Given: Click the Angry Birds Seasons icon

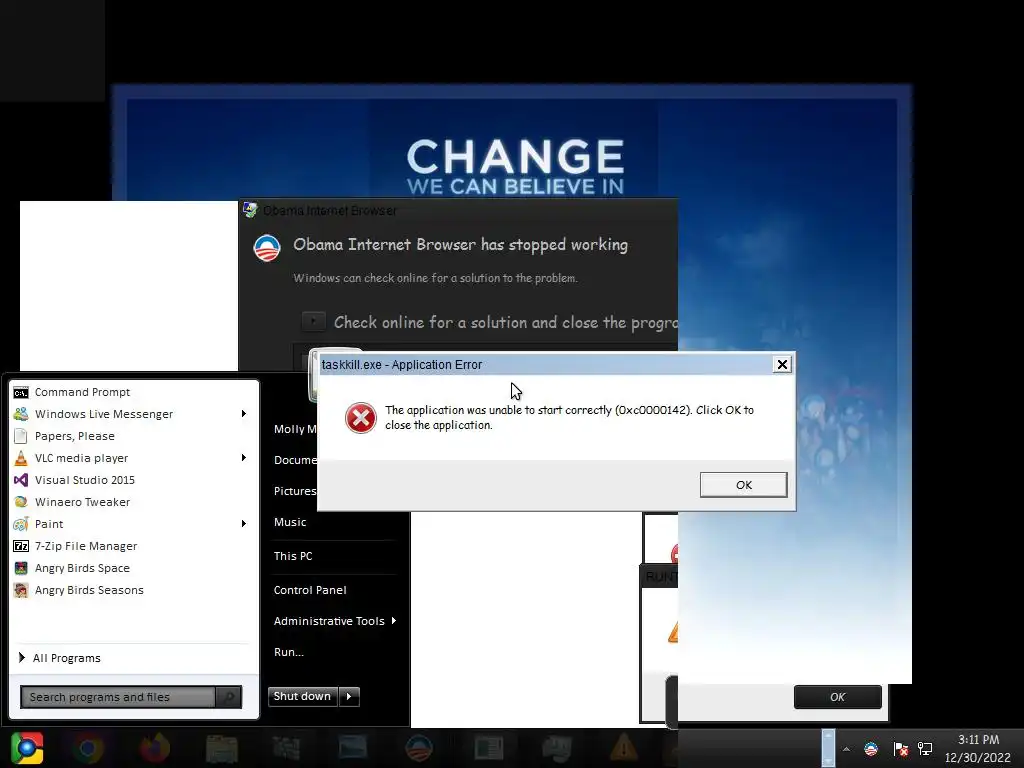Looking at the screenshot, I should coord(21,590).
